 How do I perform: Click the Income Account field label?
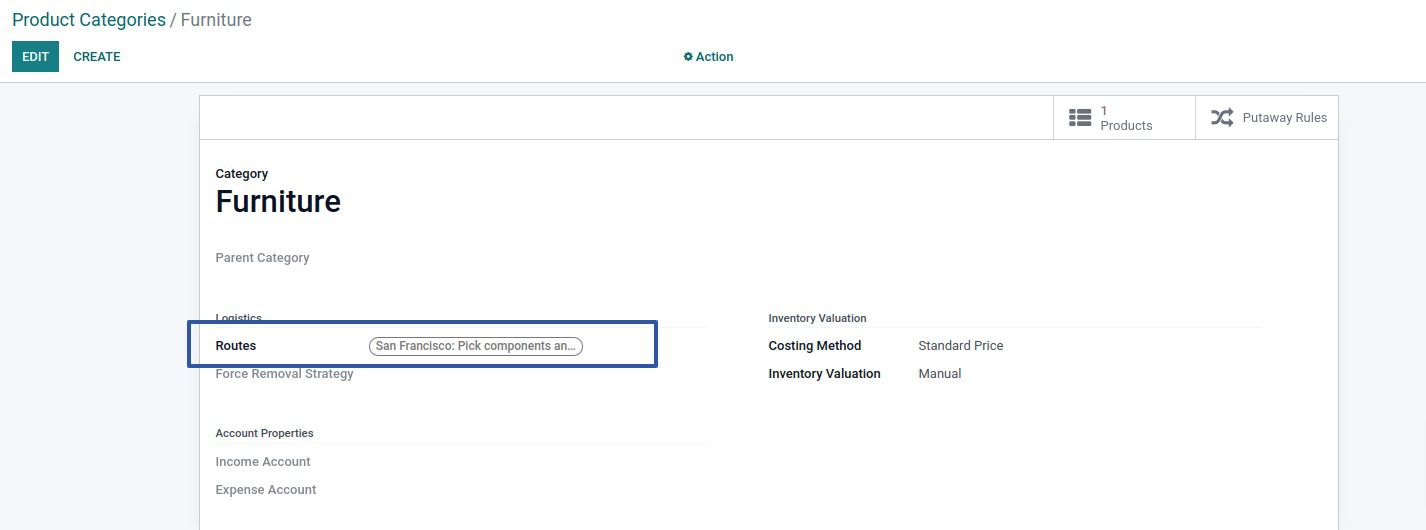263,462
